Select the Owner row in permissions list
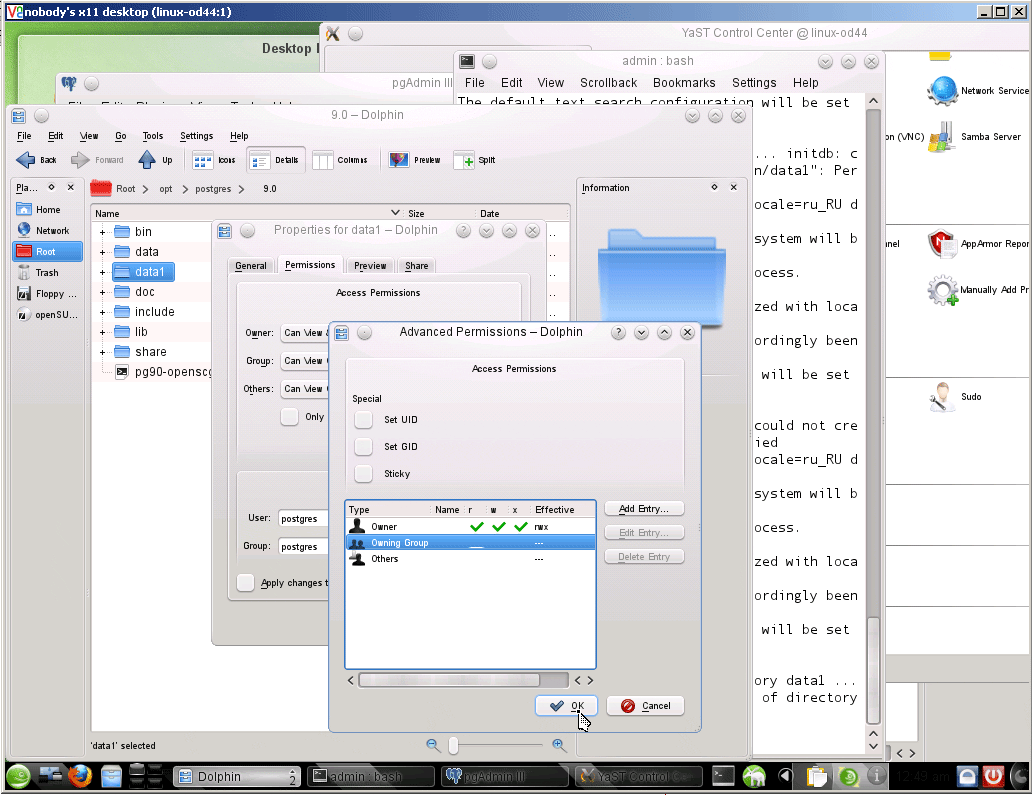Image resolution: width=1032 pixels, height=795 pixels. tap(471, 526)
